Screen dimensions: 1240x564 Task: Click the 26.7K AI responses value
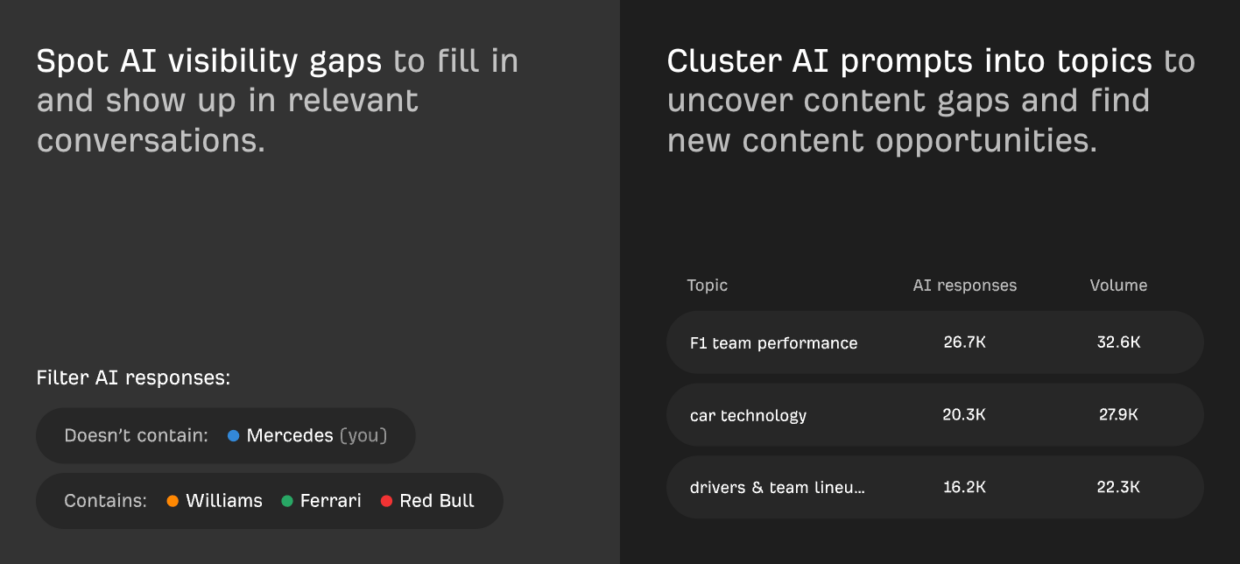tap(964, 342)
